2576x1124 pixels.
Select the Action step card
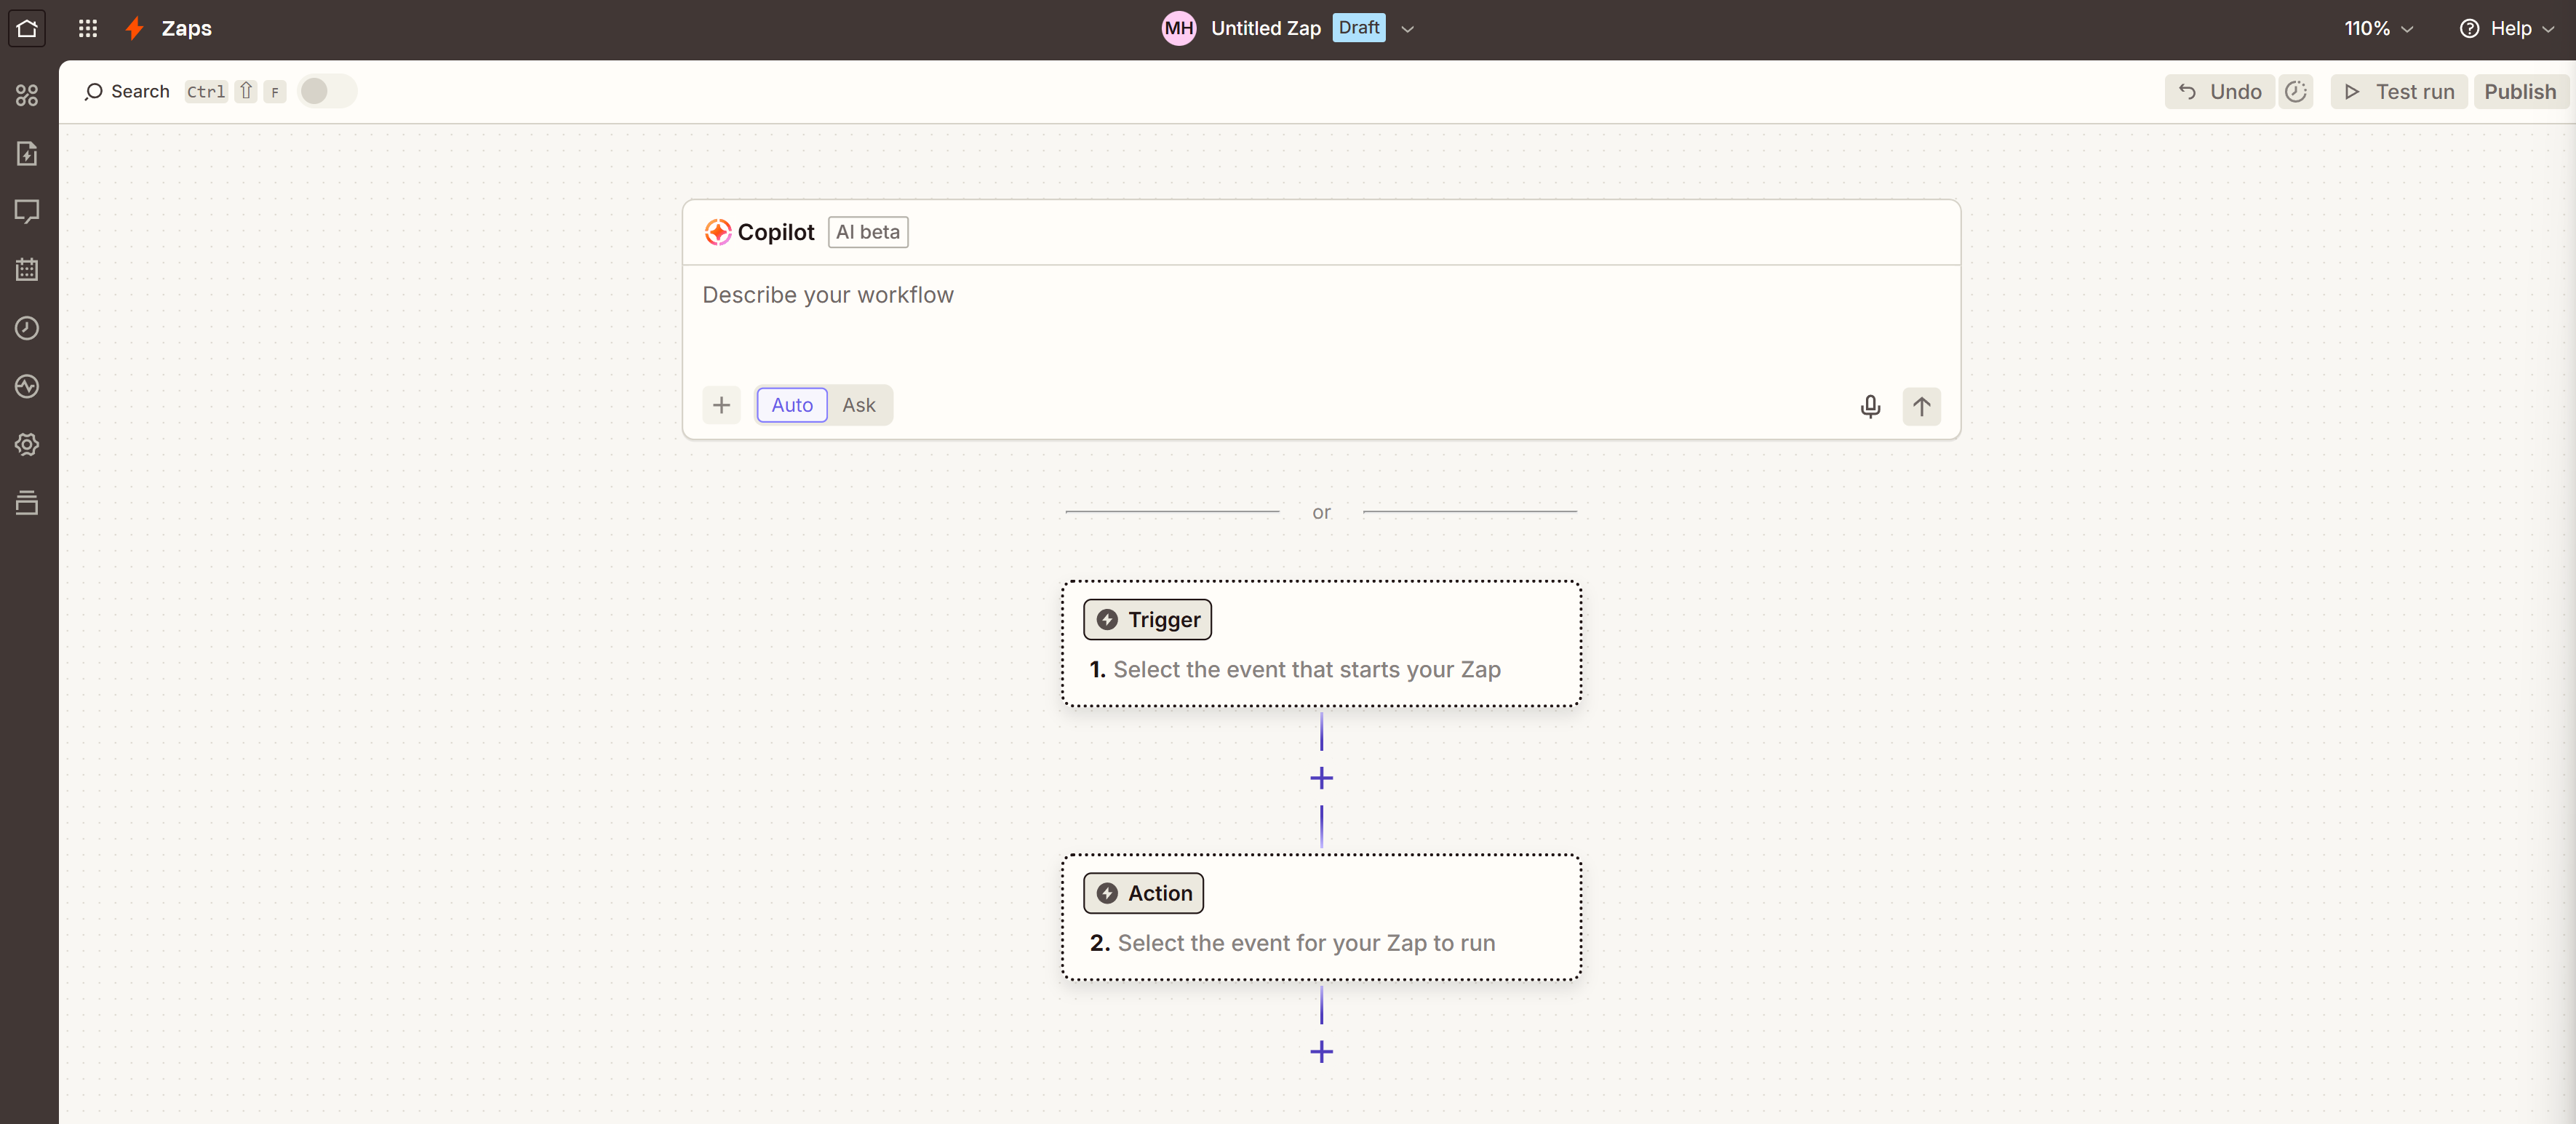pos(1321,917)
